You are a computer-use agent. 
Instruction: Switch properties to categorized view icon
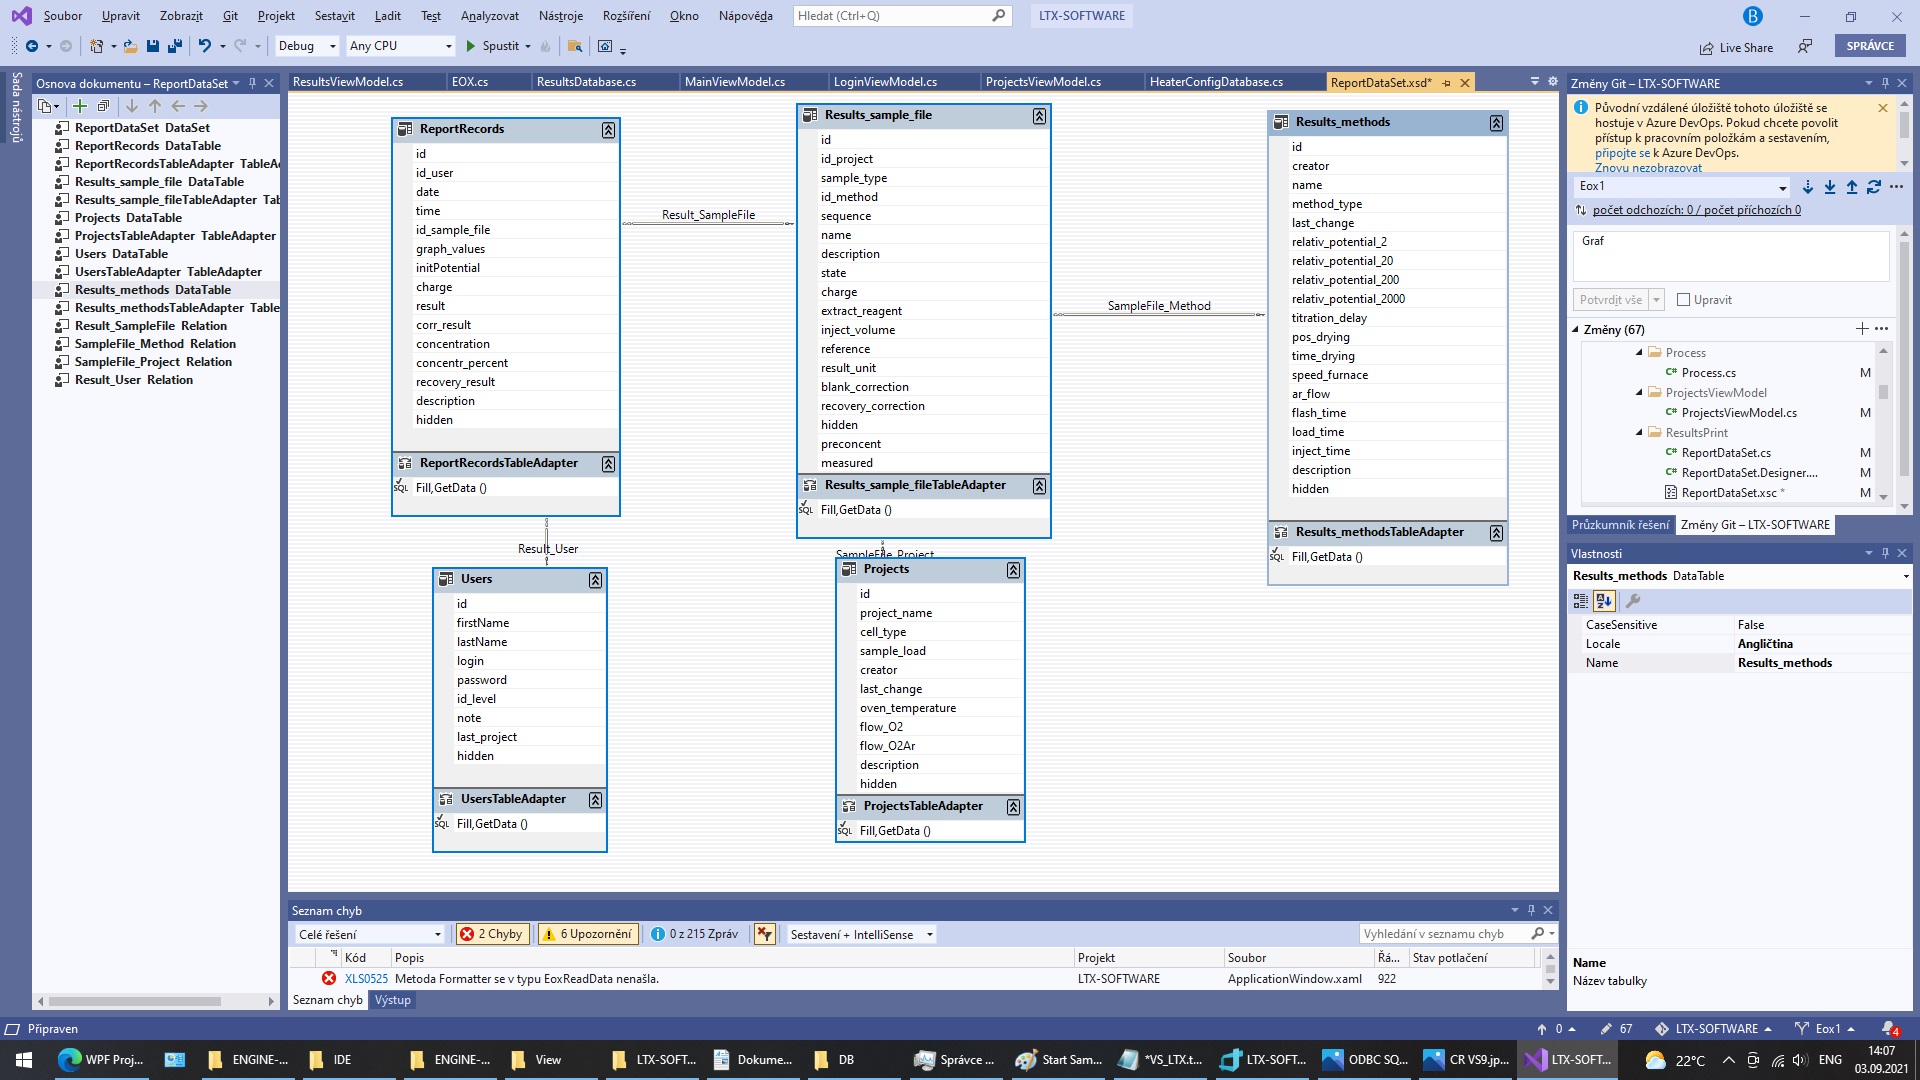pyautogui.click(x=1581, y=601)
